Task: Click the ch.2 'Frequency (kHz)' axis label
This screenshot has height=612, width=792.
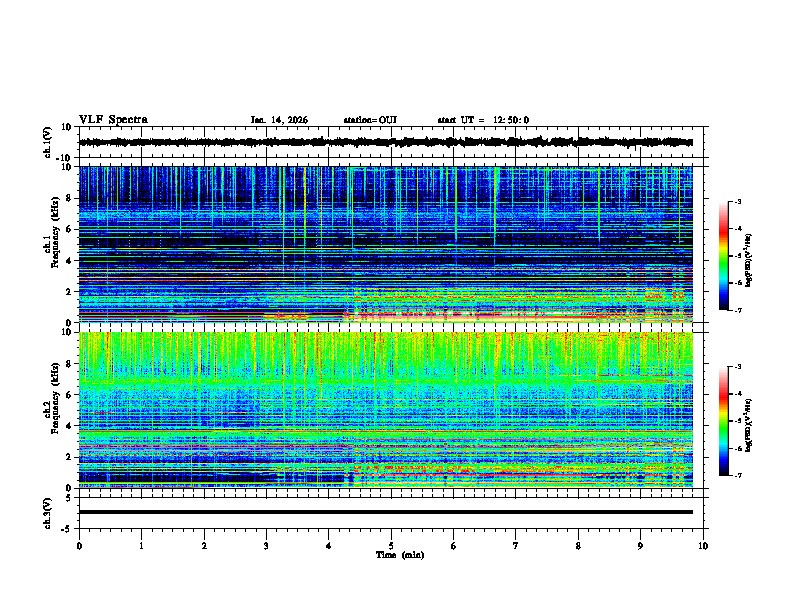Action: click(55, 398)
